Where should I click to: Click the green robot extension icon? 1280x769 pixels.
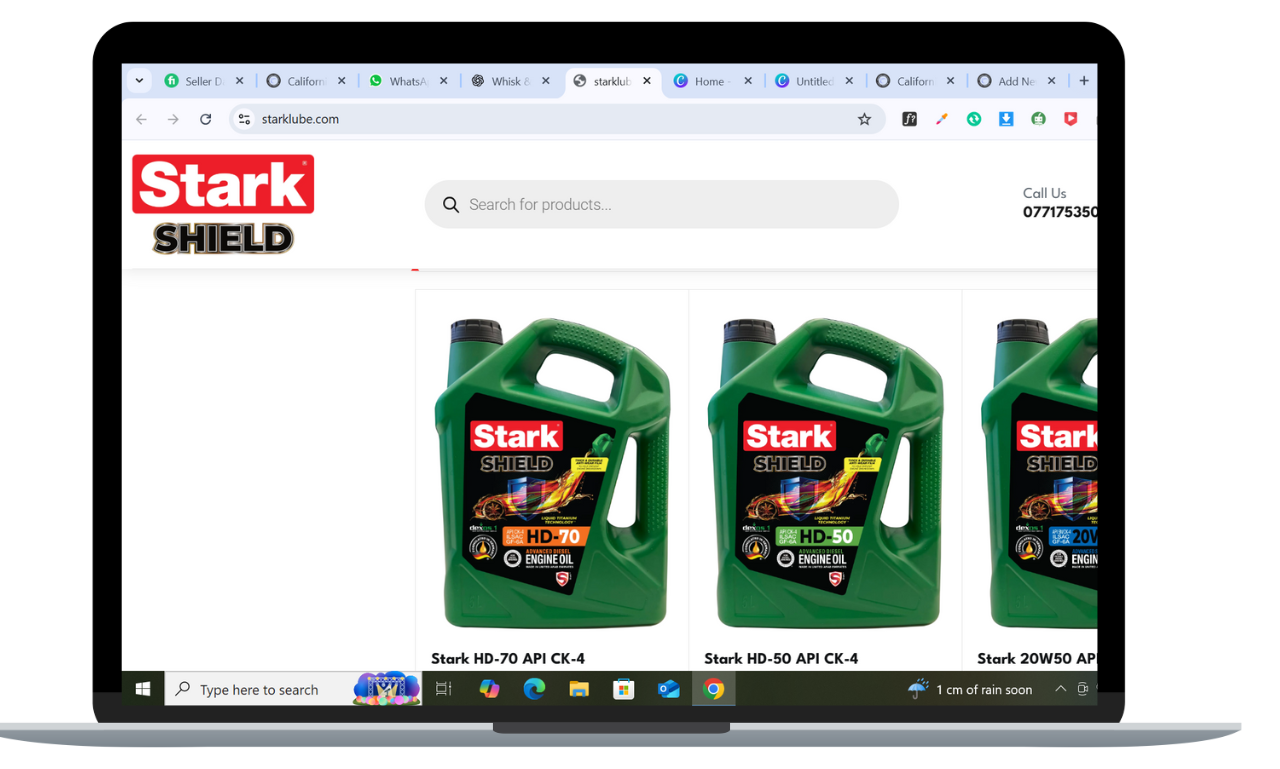pyautogui.click(x=1038, y=119)
